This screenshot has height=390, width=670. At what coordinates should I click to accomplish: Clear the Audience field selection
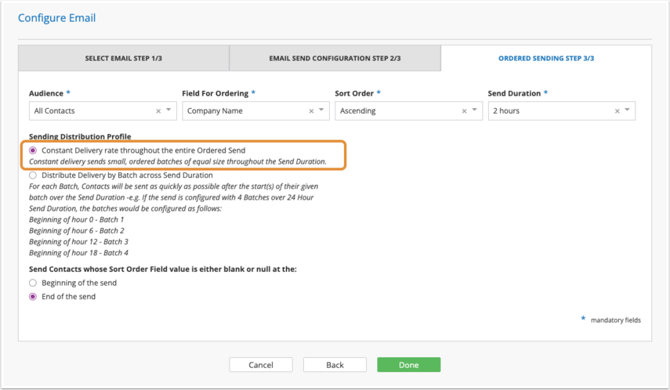pos(158,111)
